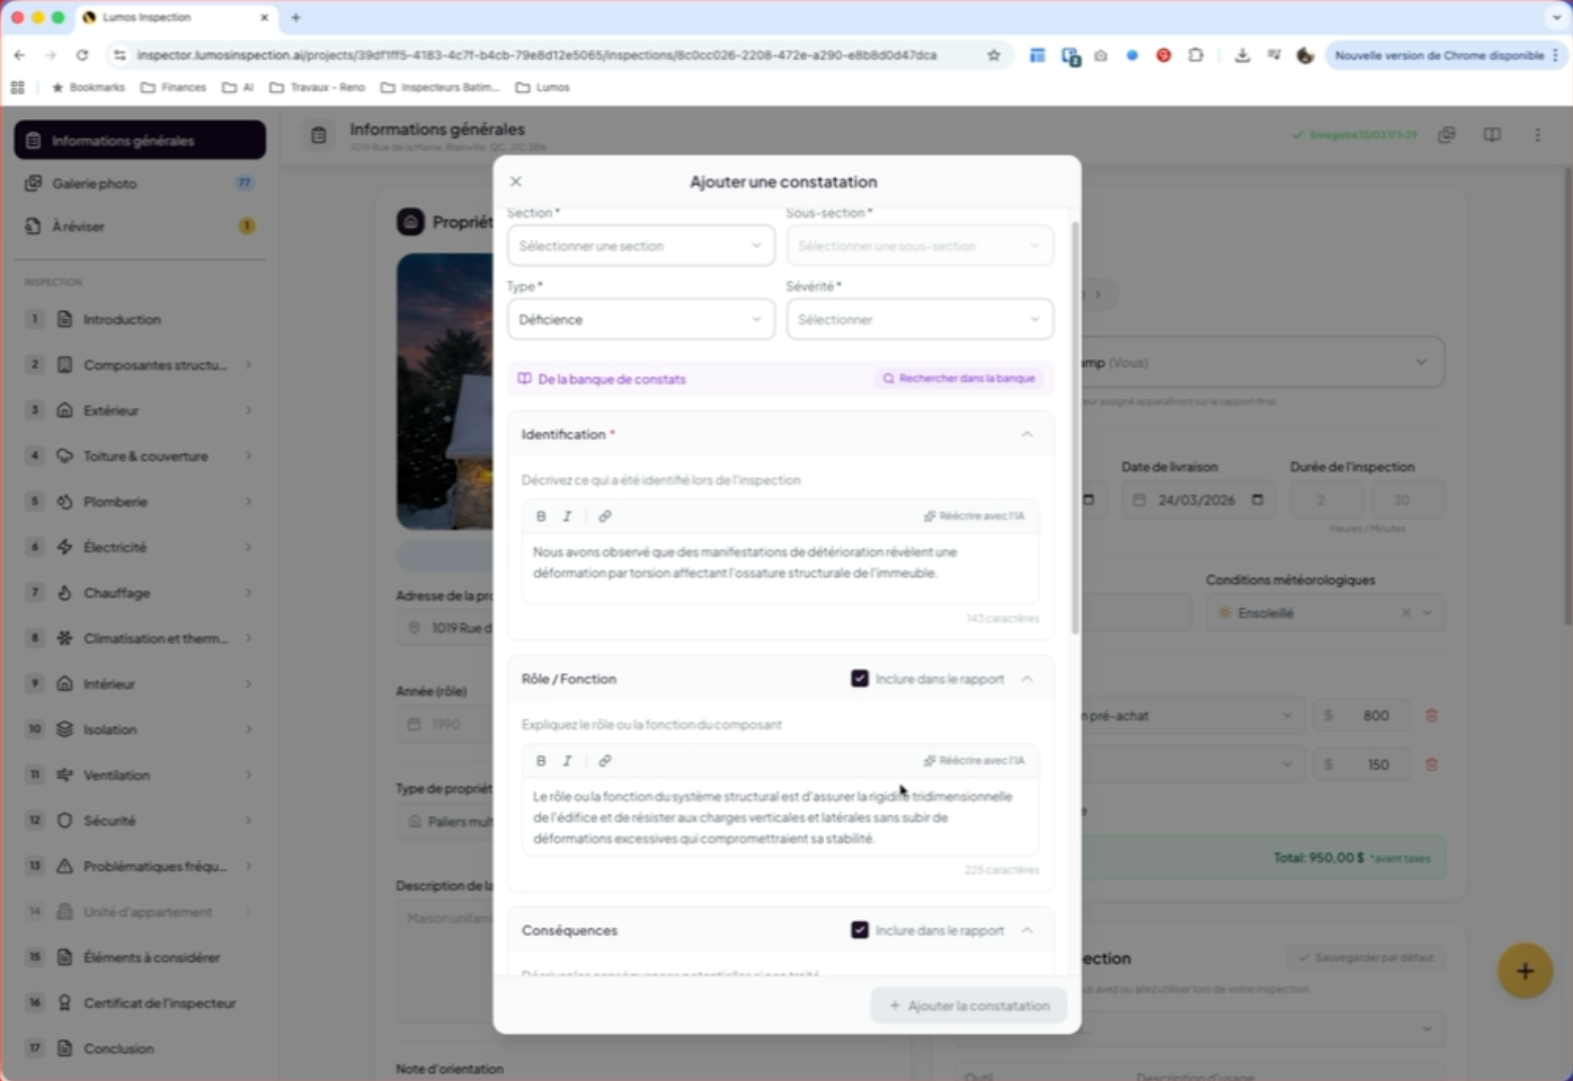Close the Ajouter une constatation dialog
Image resolution: width=1573 pixels, height=1081 pixels.
tap(516, 181)
